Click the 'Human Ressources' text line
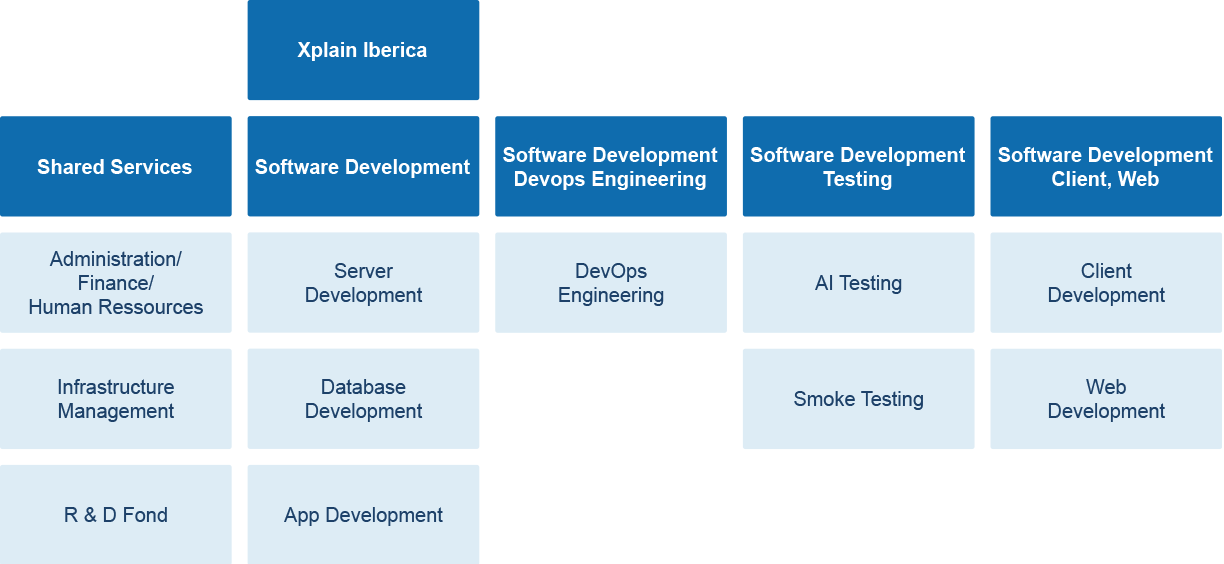1224x564 pixels. click(x=115, y=307)
